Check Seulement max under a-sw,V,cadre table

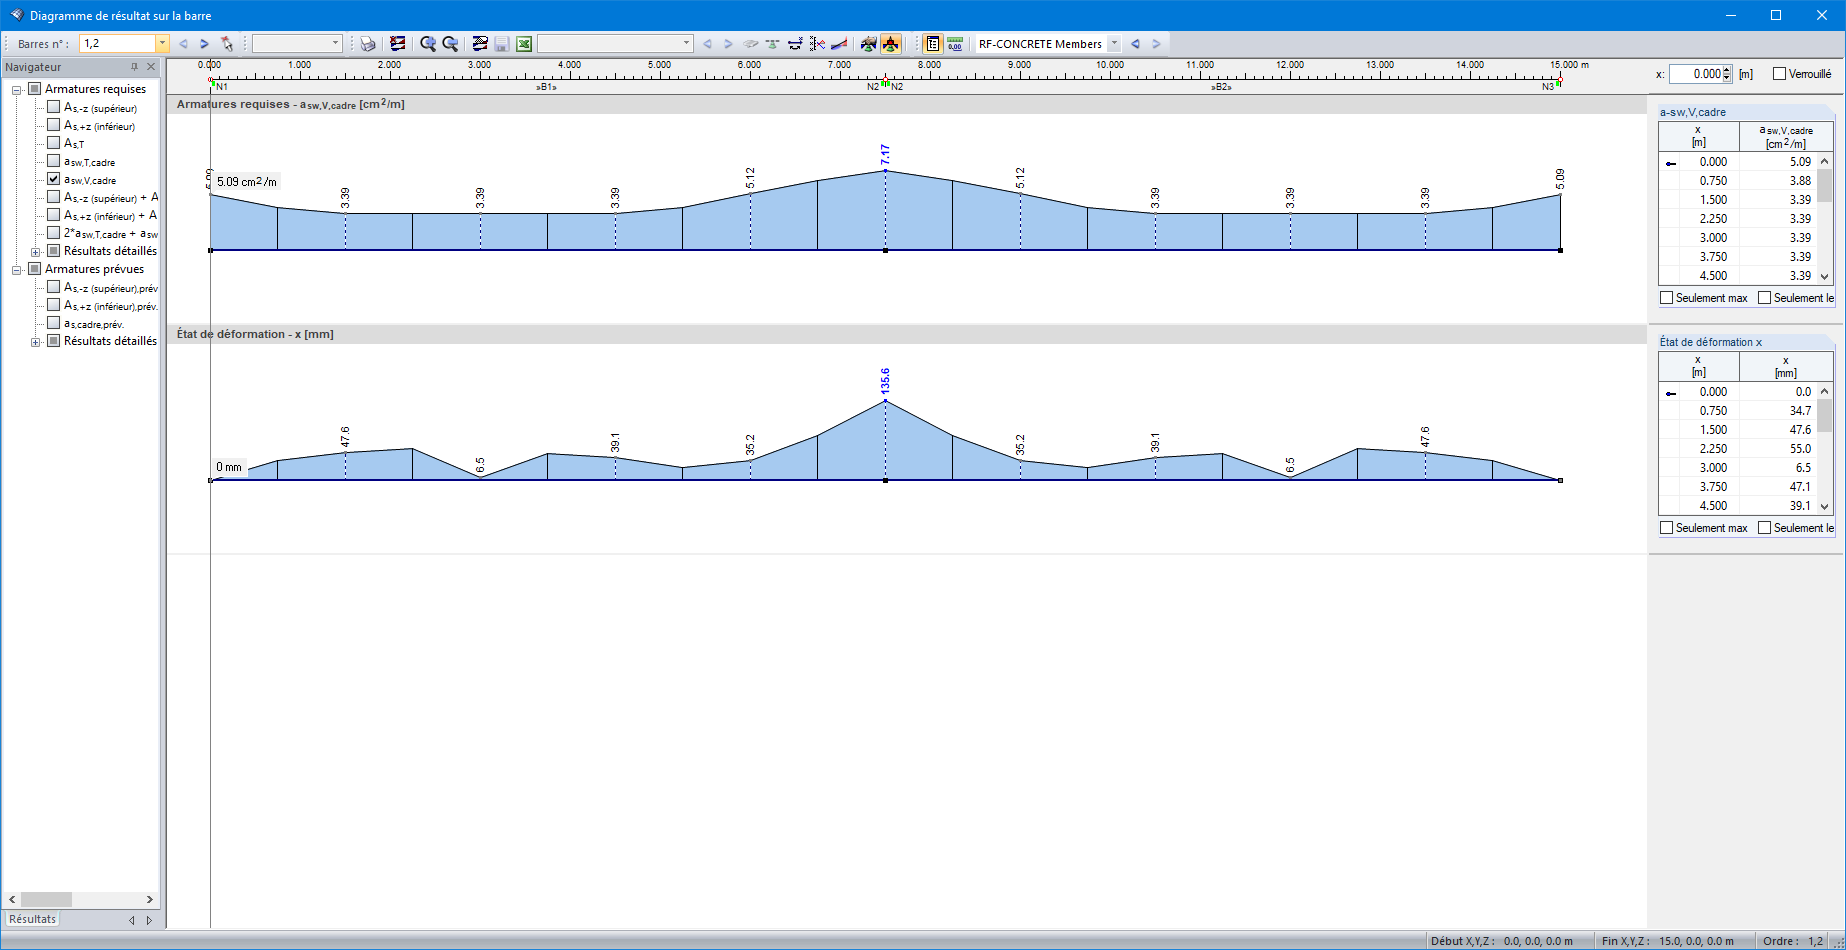pos(1666,298)
